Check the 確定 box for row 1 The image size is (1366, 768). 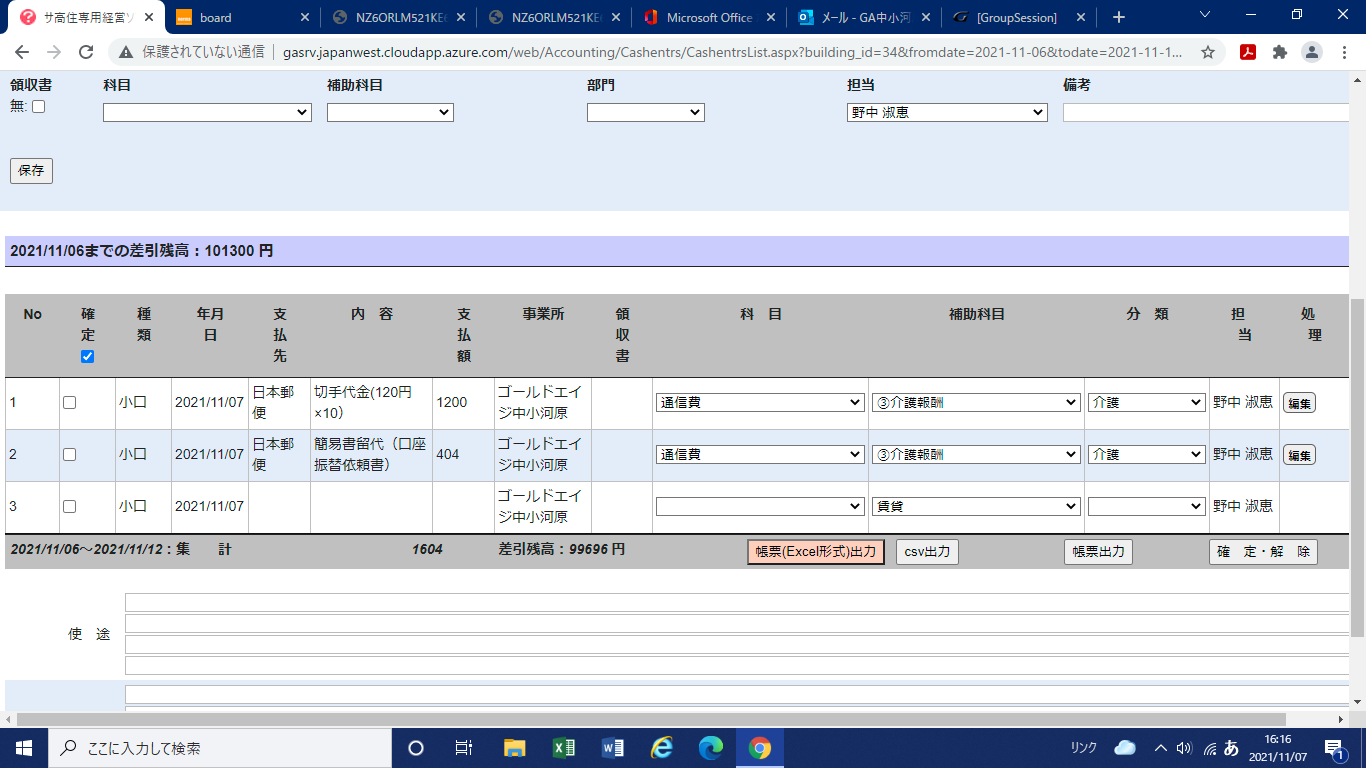pos(69,402)
